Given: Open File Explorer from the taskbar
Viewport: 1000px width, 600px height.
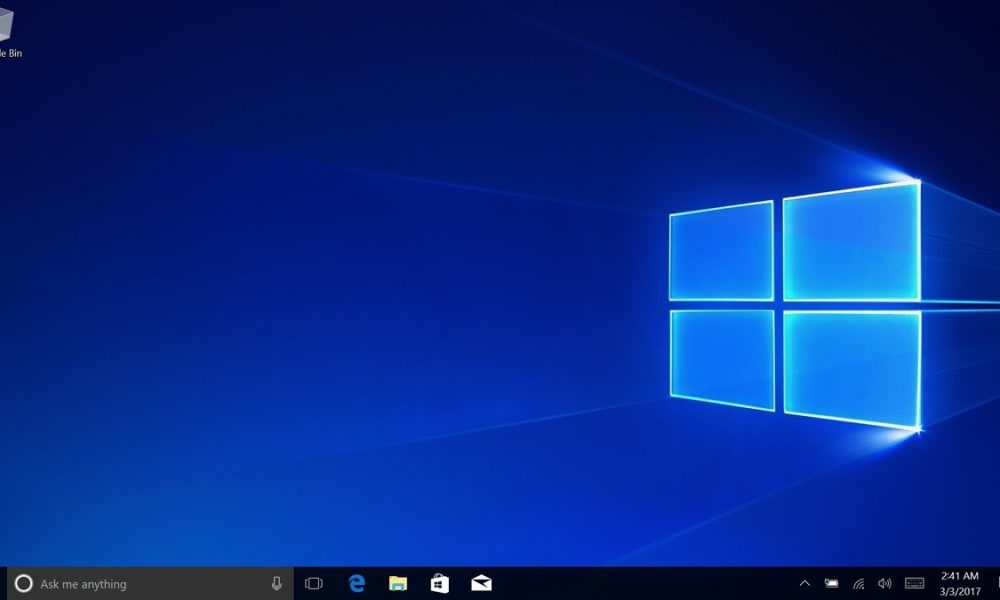Looking at the screenshot, I should [398, 583].
